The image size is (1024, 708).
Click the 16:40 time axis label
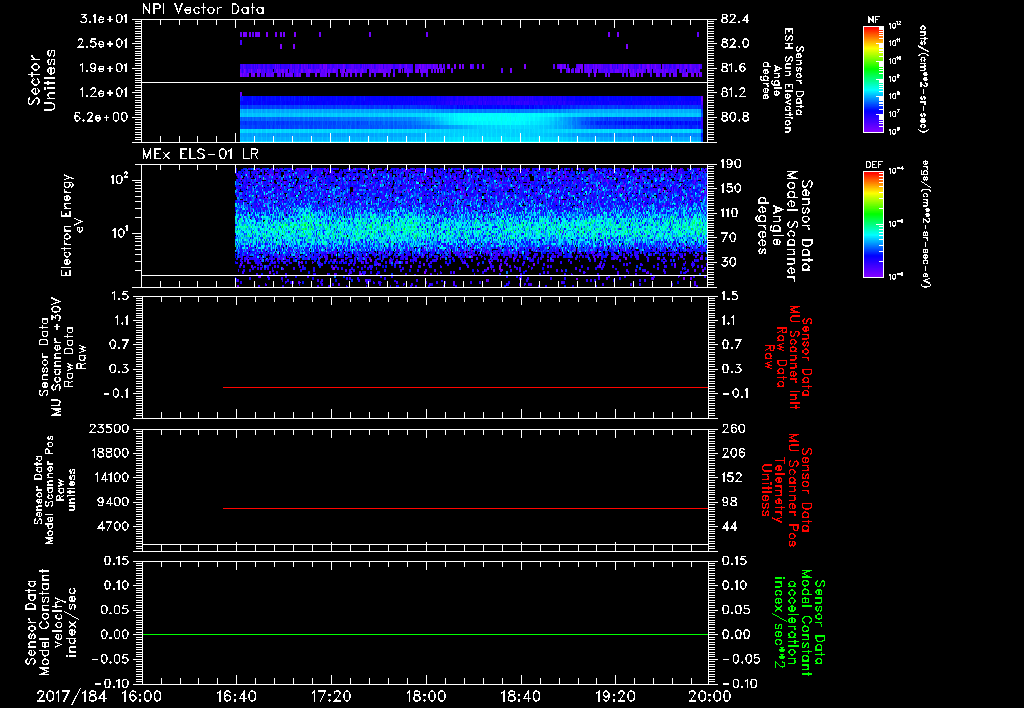pyautogui.click(x=236, y=696)
